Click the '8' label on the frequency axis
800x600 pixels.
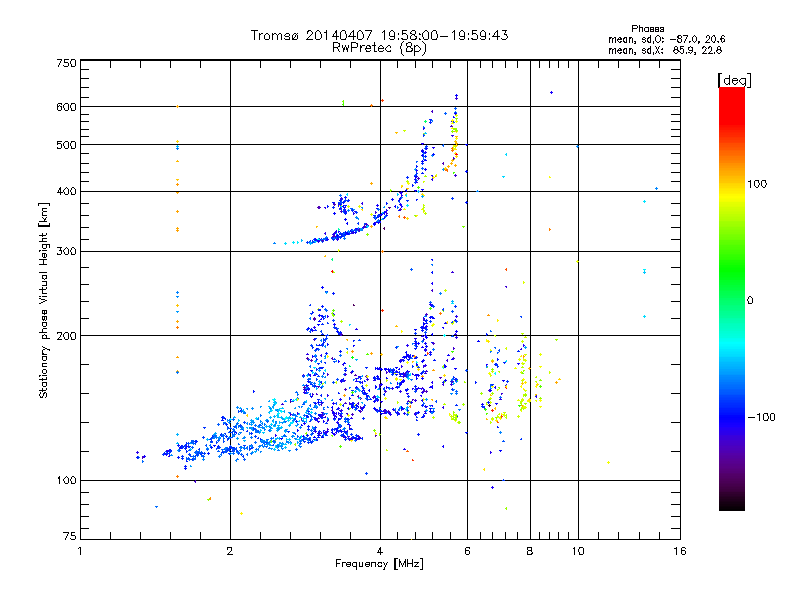pyautogui.click(x=530, y=551)
